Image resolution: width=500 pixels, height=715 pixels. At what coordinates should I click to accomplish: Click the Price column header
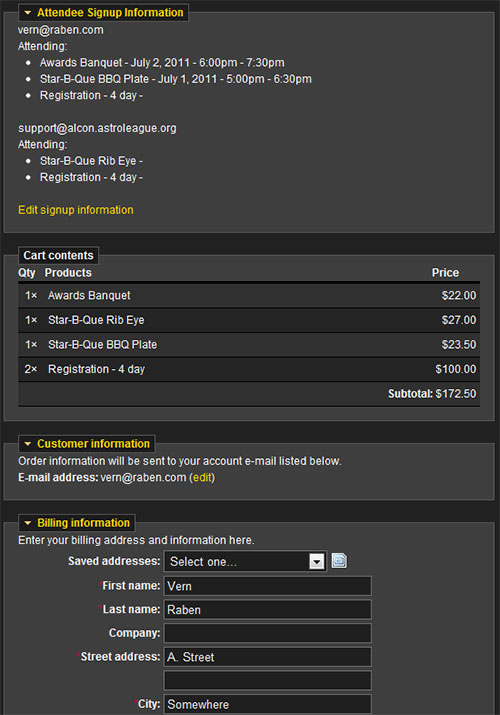(x=445, y=273)
